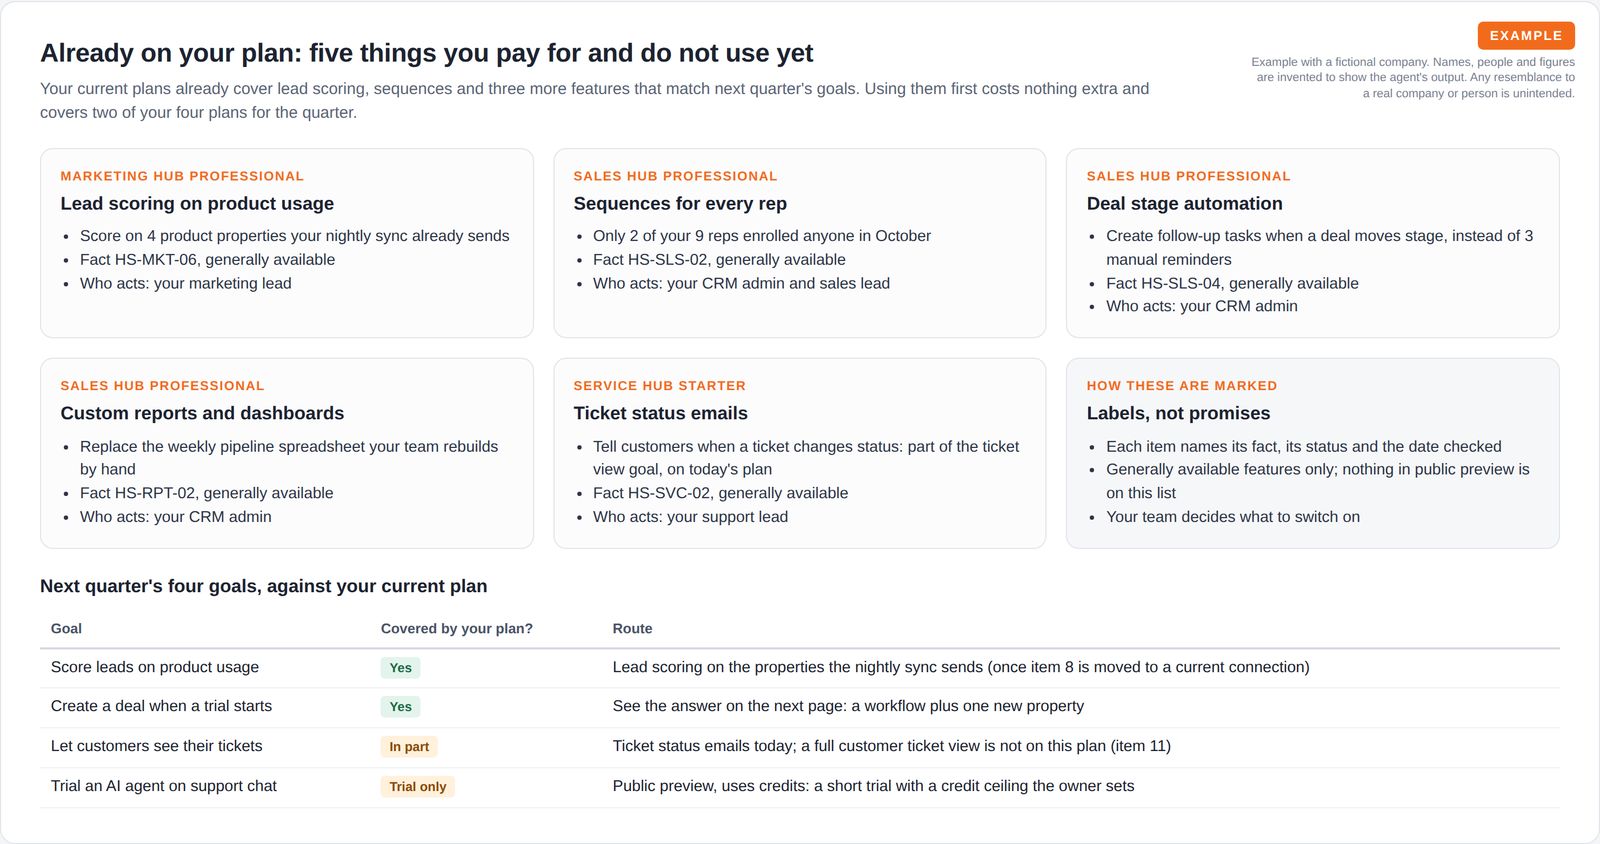Click the Next quarter's four goals heading

point(264,586)
